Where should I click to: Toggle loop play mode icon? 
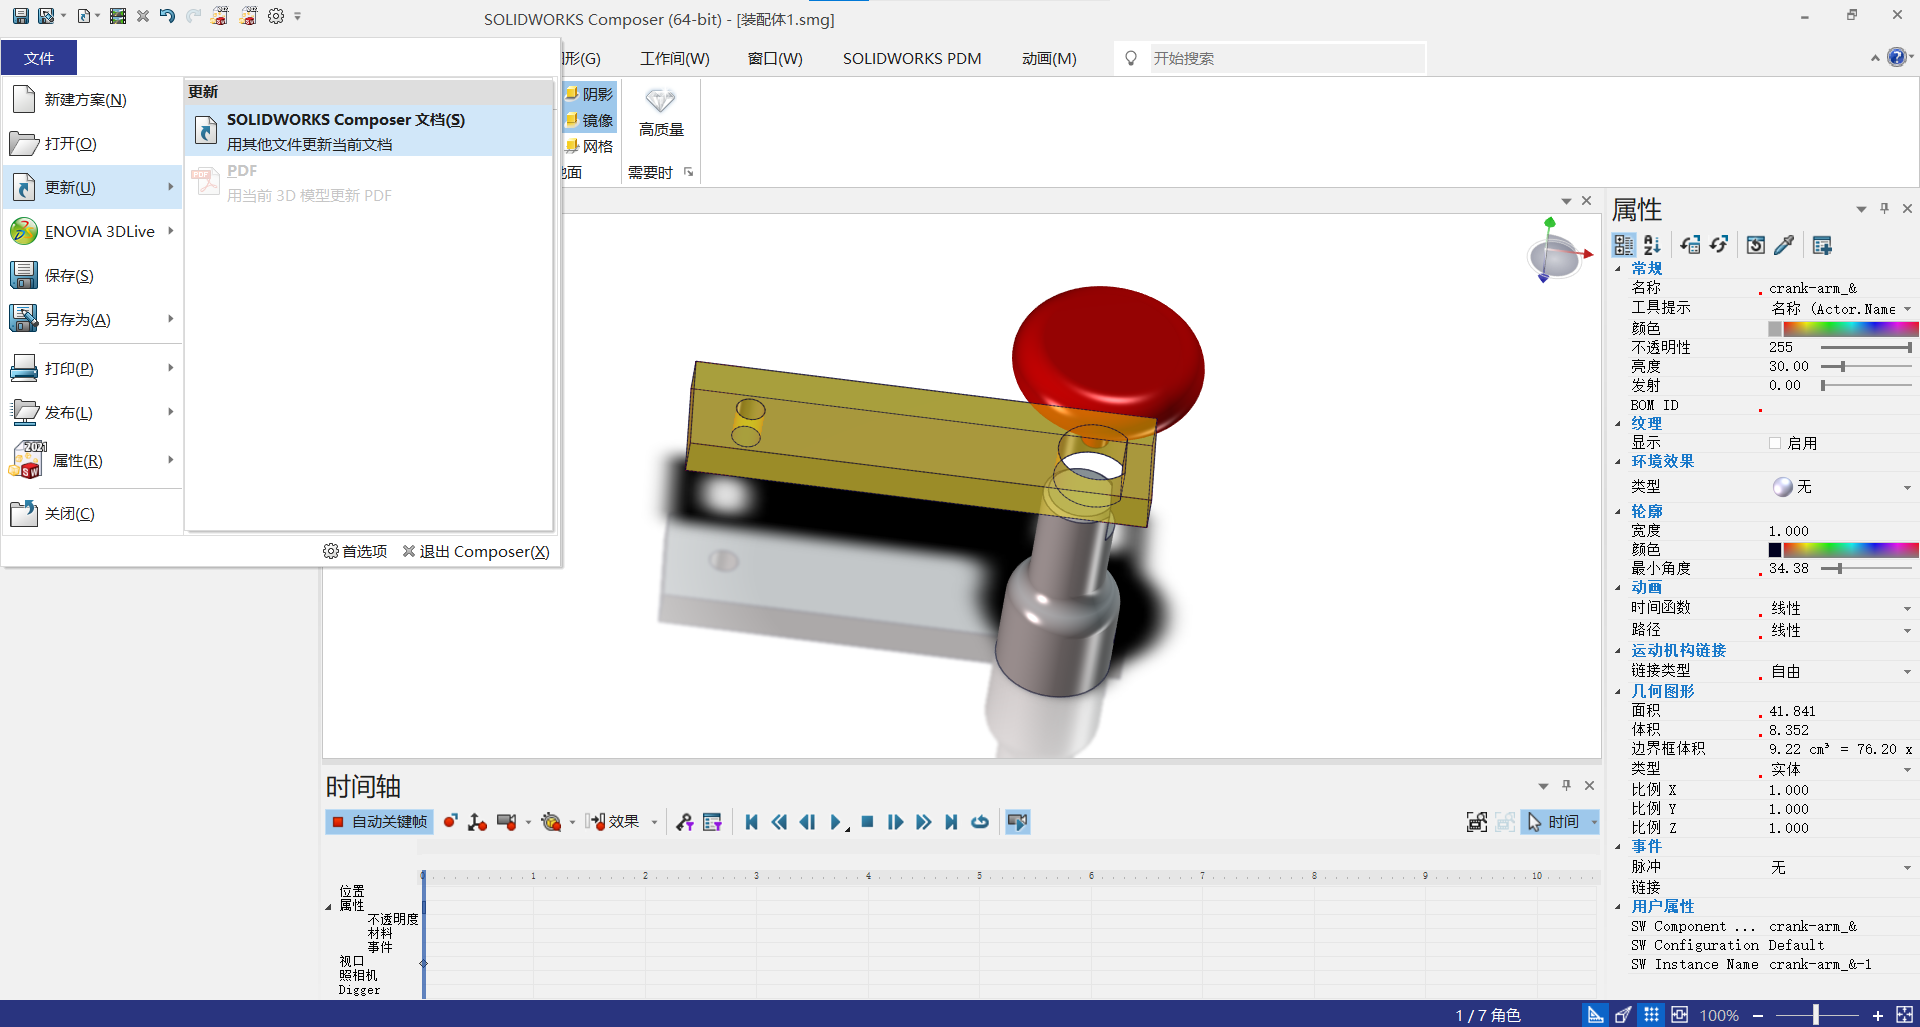coord(980,822)
